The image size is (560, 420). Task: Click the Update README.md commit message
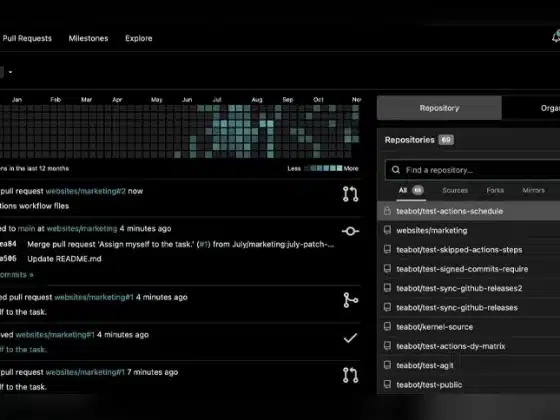coord(64,259)
